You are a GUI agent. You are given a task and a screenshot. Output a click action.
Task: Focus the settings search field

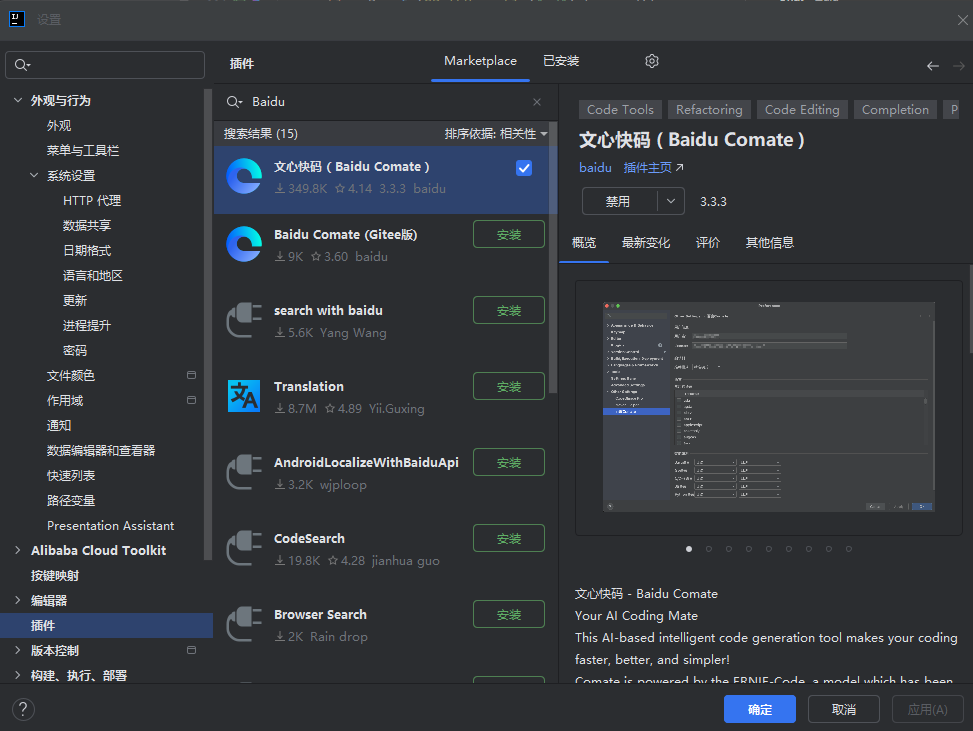pyautogui.click(x=105, y=65)
